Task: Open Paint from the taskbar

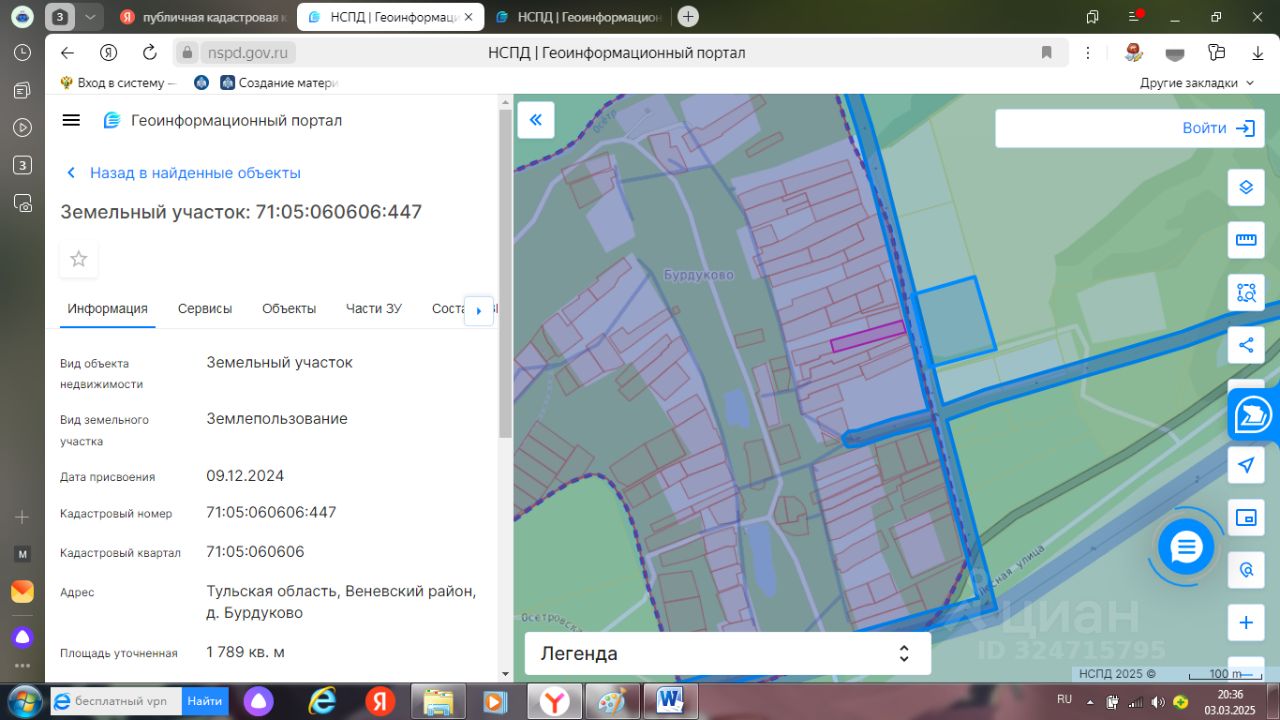Action: (611, 701)
